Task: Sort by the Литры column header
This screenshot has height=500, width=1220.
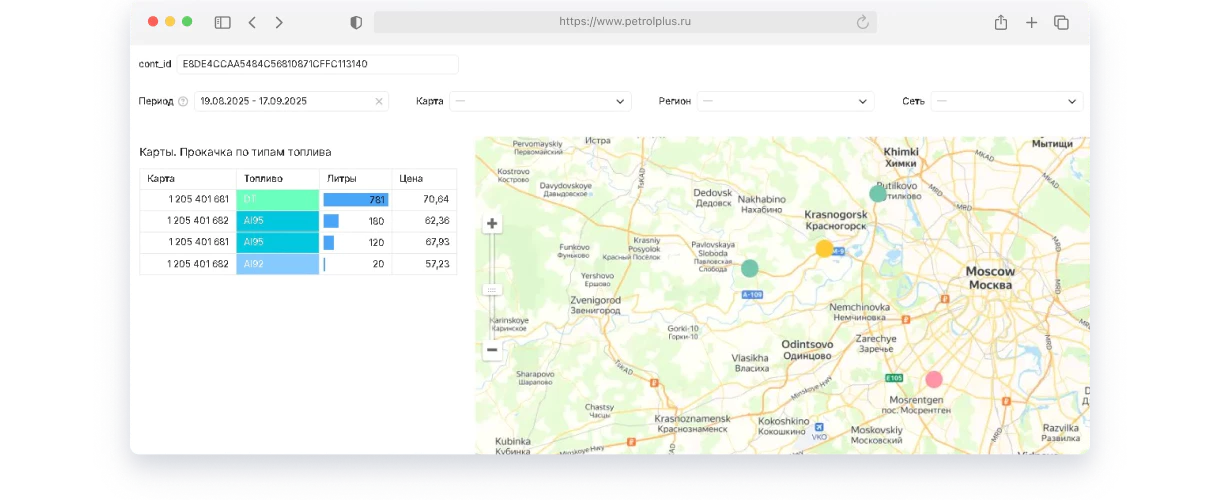Action: (x=355, y=179)
